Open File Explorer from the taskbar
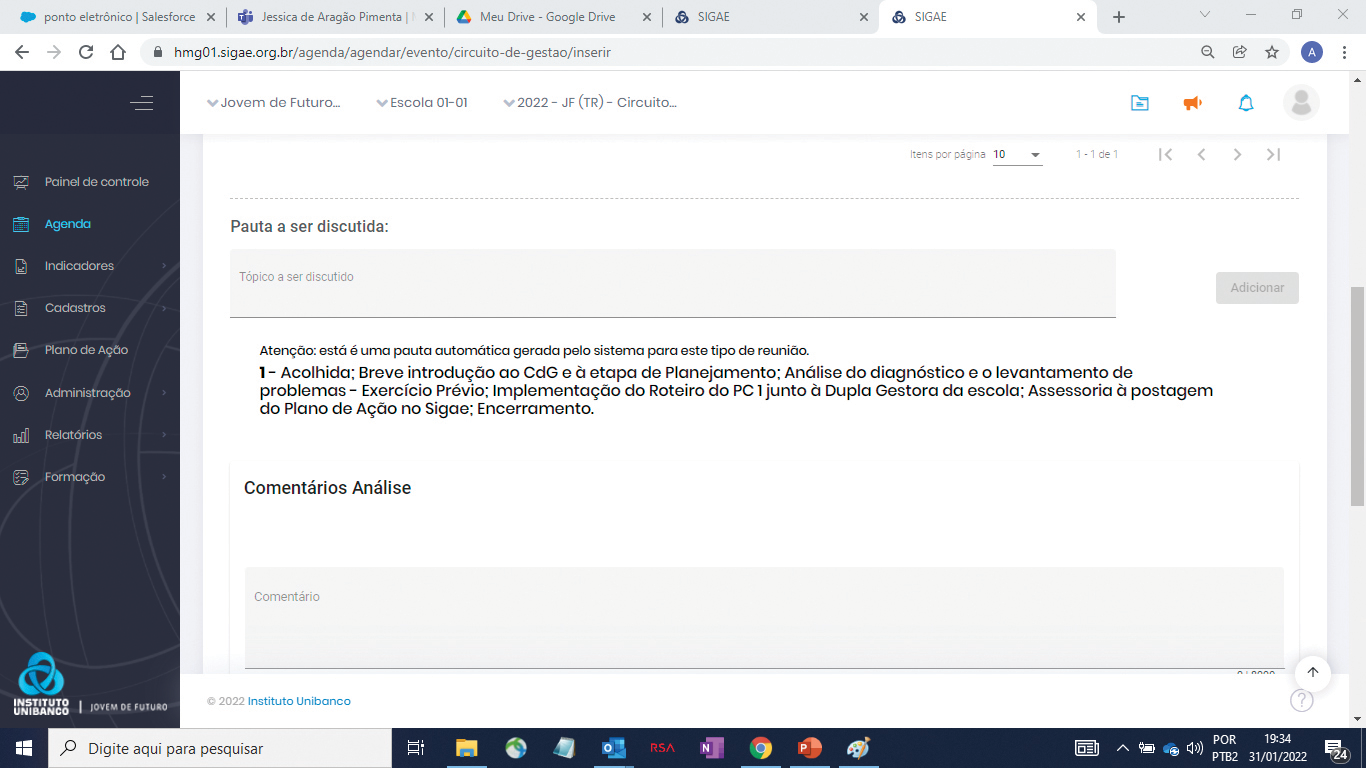The height and width of the screenshot is (768, 1366). point(467,748)
